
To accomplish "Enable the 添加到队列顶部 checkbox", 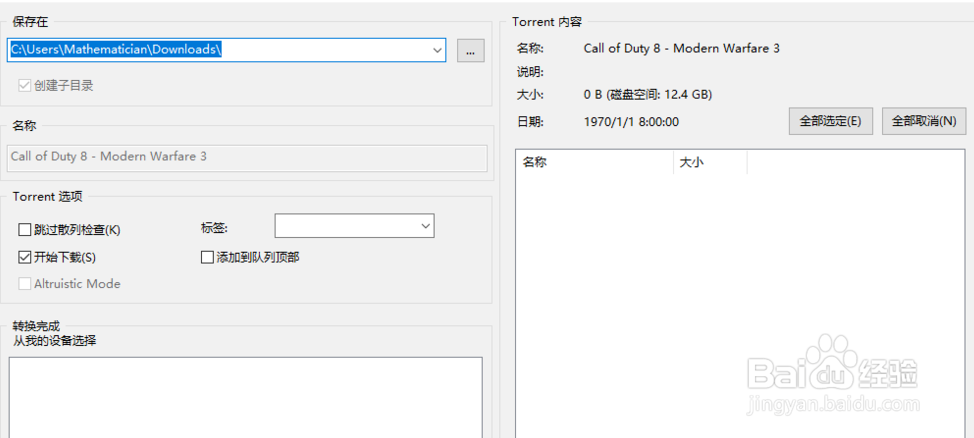I will coord(207,257).
